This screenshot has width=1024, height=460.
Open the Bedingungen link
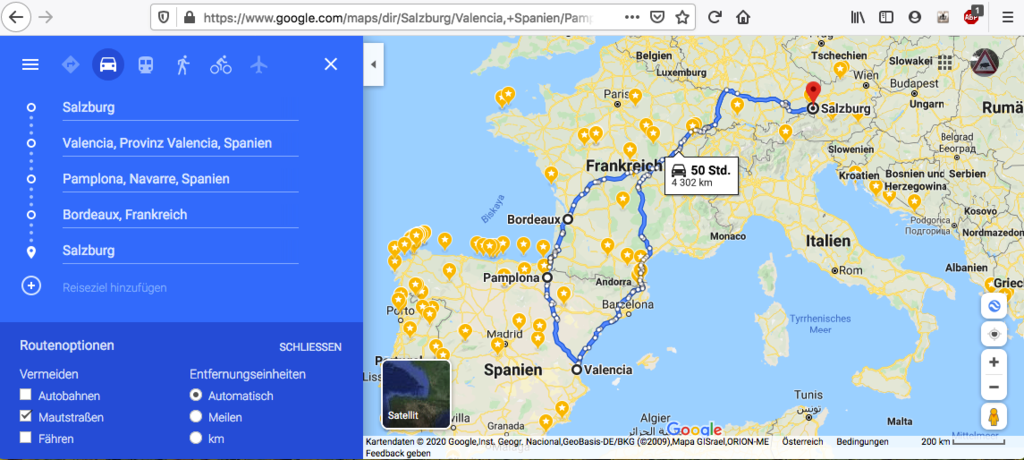862,442
